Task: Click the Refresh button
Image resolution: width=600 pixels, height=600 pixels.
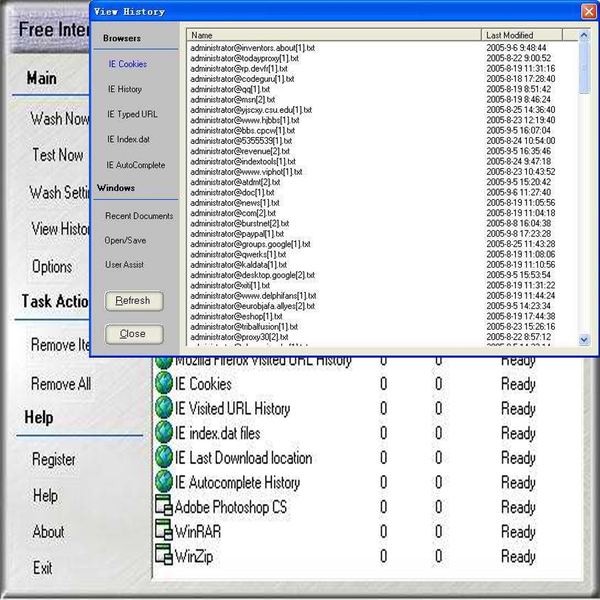Action: [134, 301]
